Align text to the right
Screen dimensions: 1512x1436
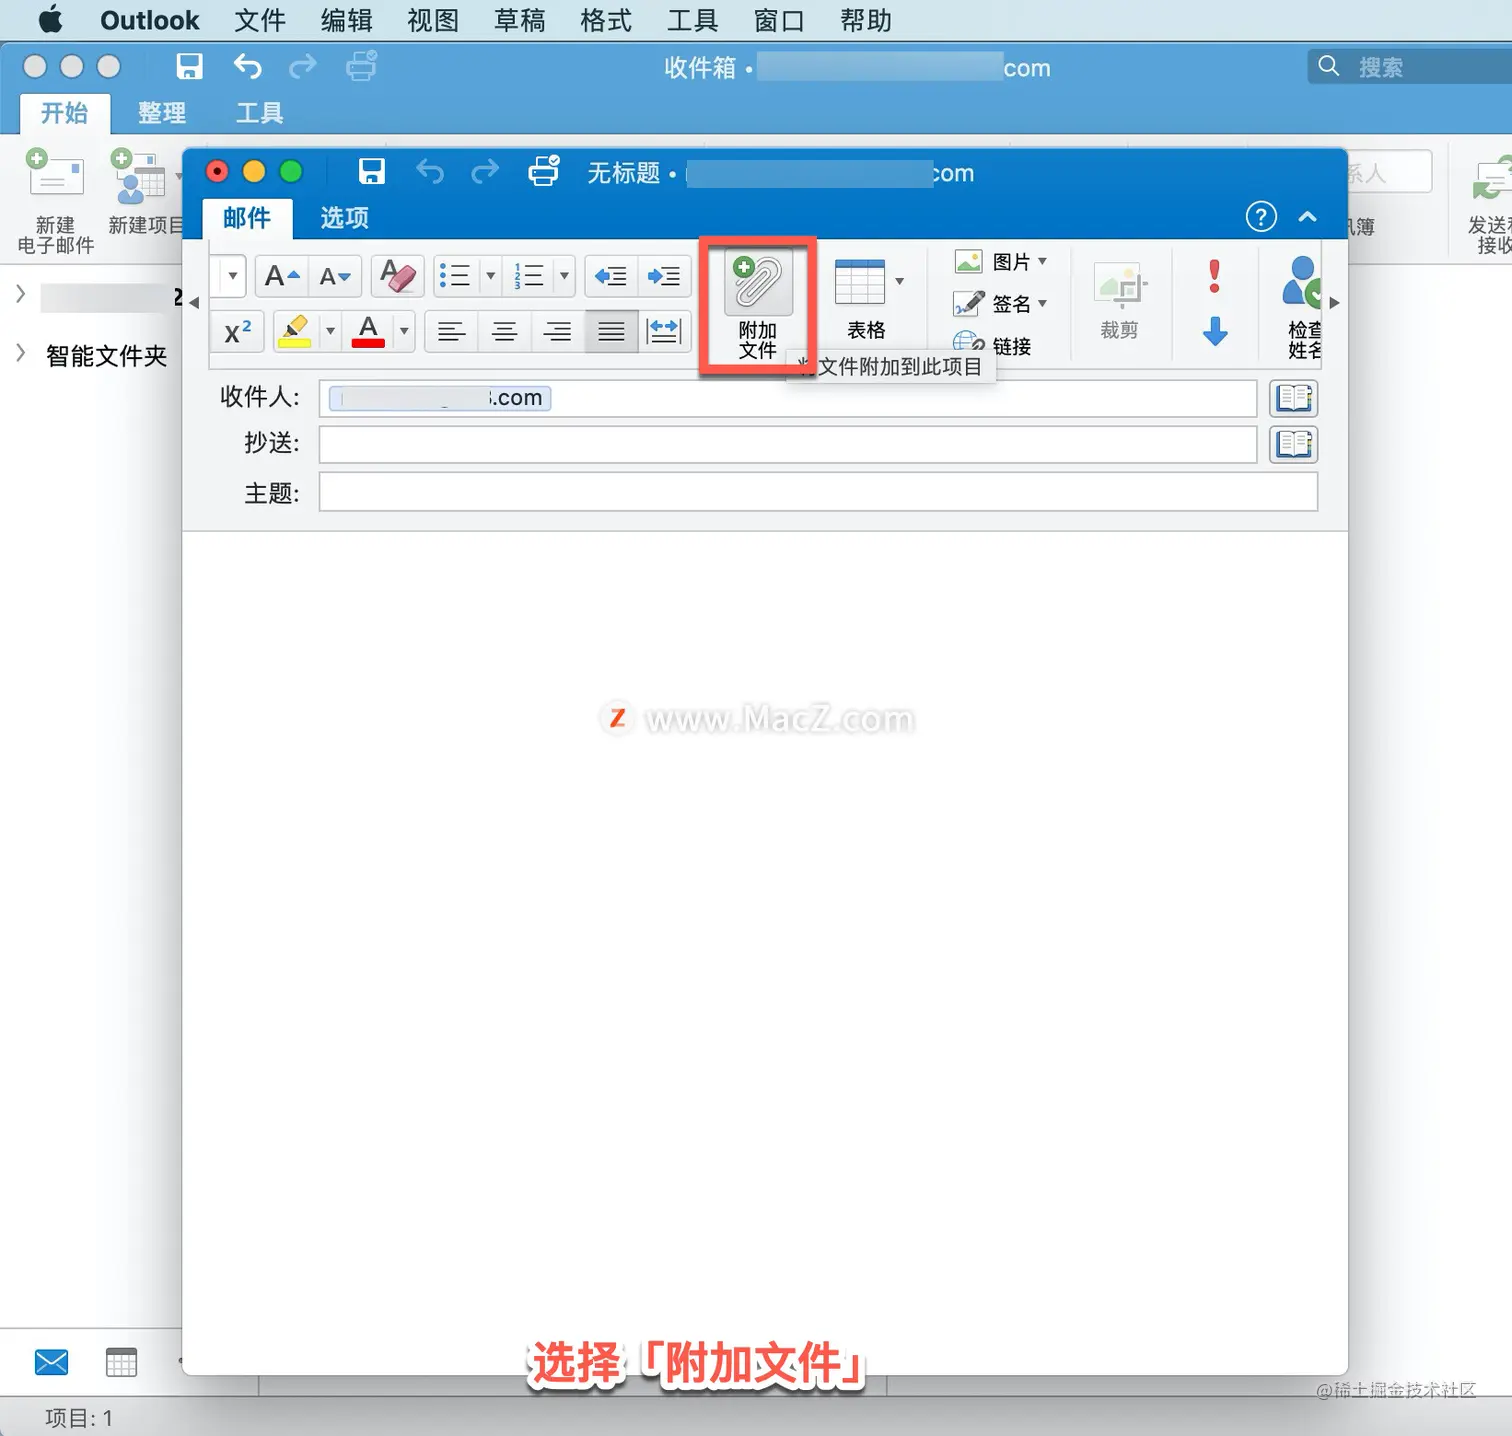tap(558, 332)
